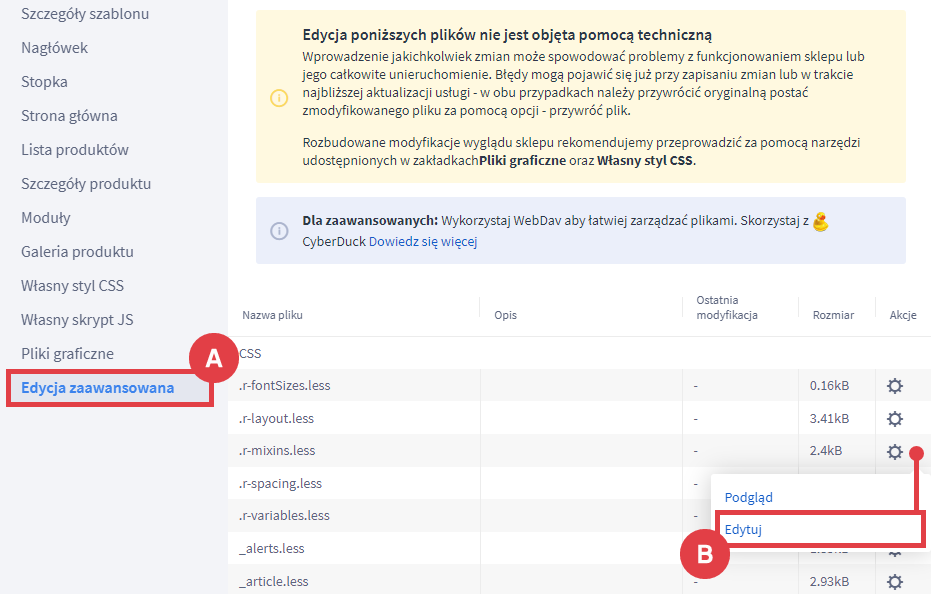Open gear actions for _article.less
The image size is (931, 594).
tap(894, 581)
